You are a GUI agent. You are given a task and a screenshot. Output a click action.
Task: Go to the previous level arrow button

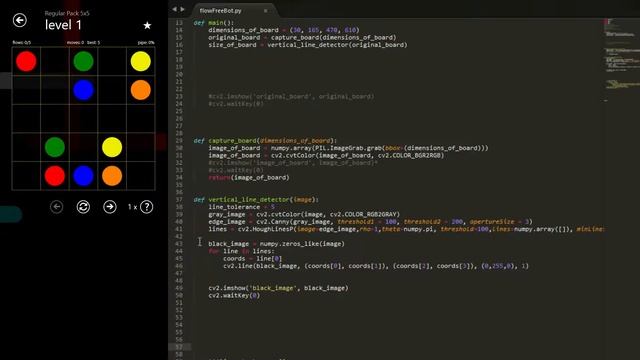click(56, 207)
